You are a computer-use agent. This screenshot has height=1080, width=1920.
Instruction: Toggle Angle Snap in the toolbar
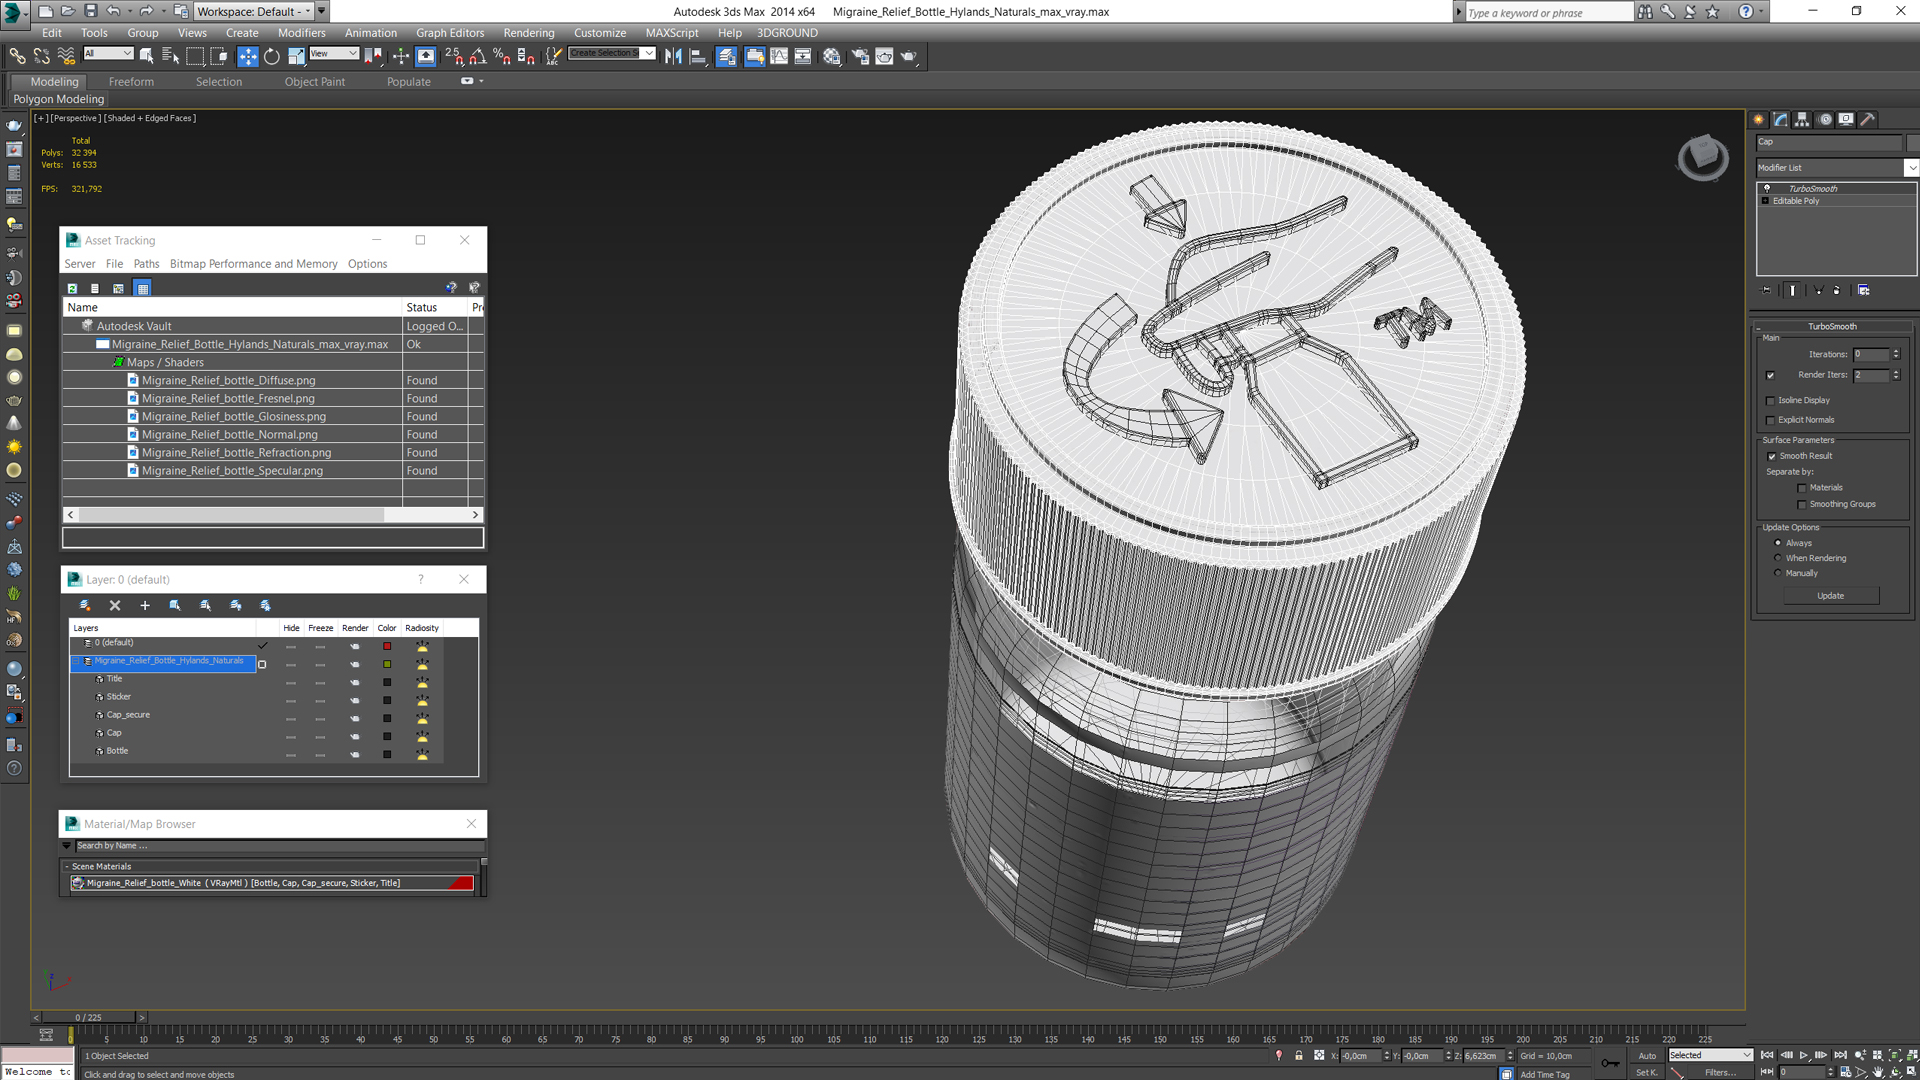[x=478, y=56]
